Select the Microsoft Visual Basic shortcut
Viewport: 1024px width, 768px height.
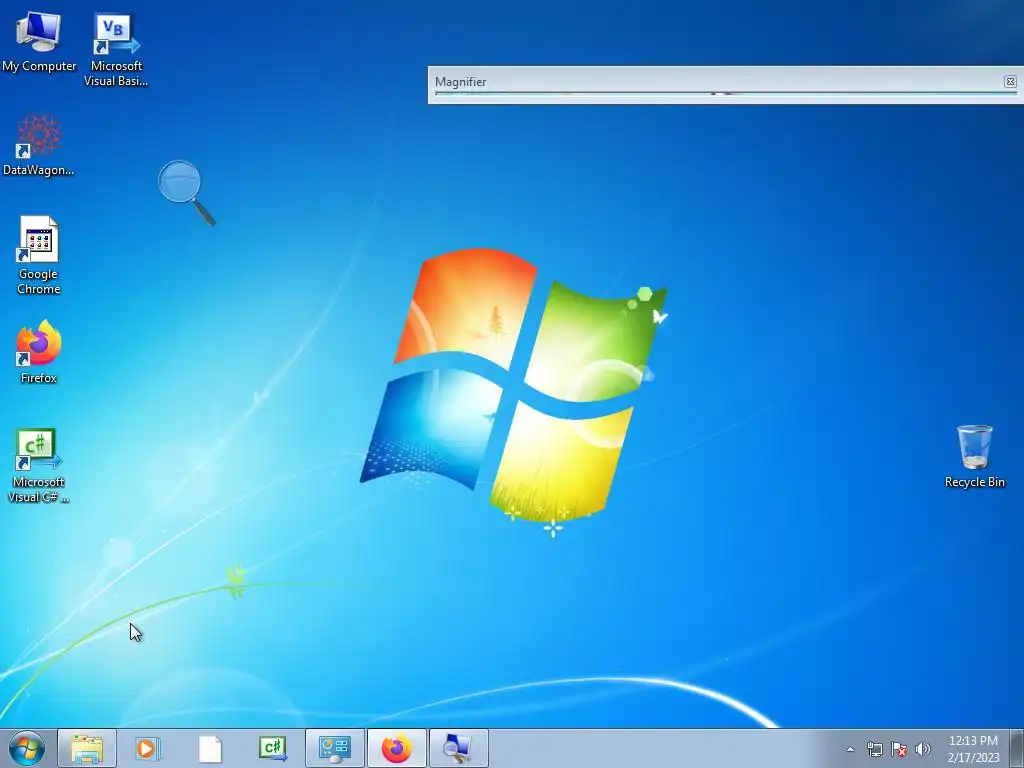point(116,50)
